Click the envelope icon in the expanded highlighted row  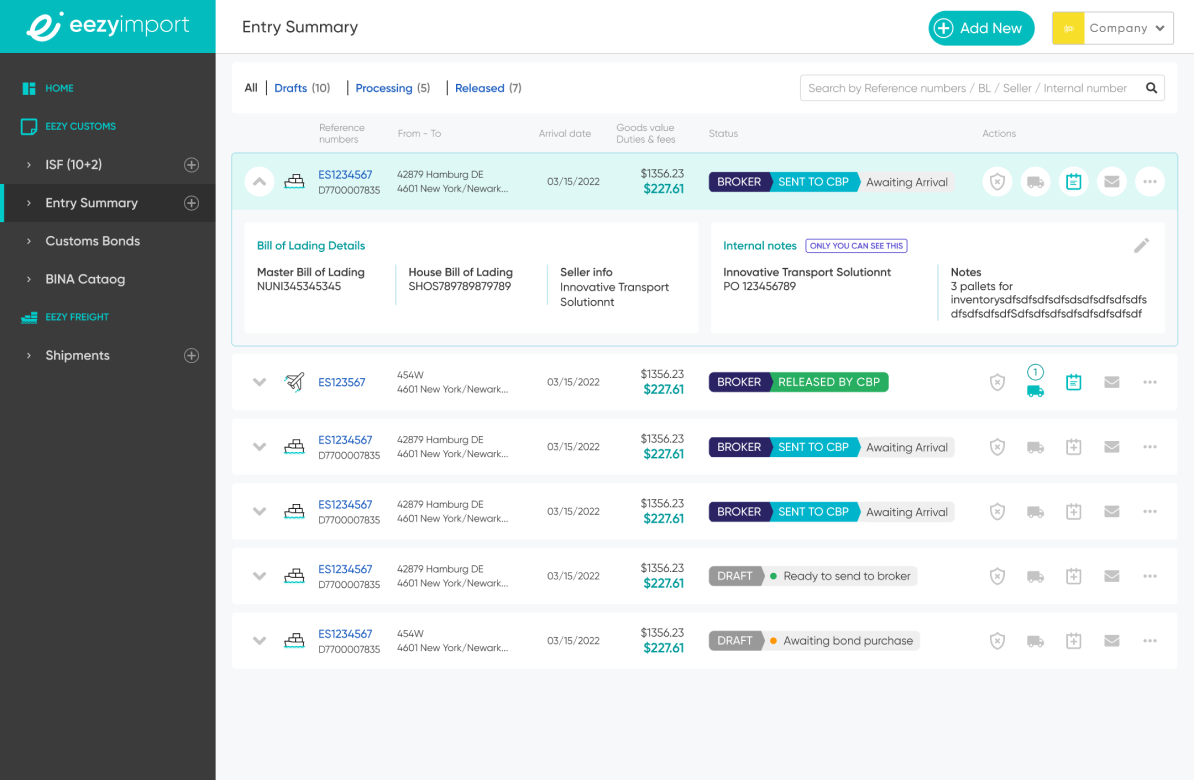tap(1111, 182)
